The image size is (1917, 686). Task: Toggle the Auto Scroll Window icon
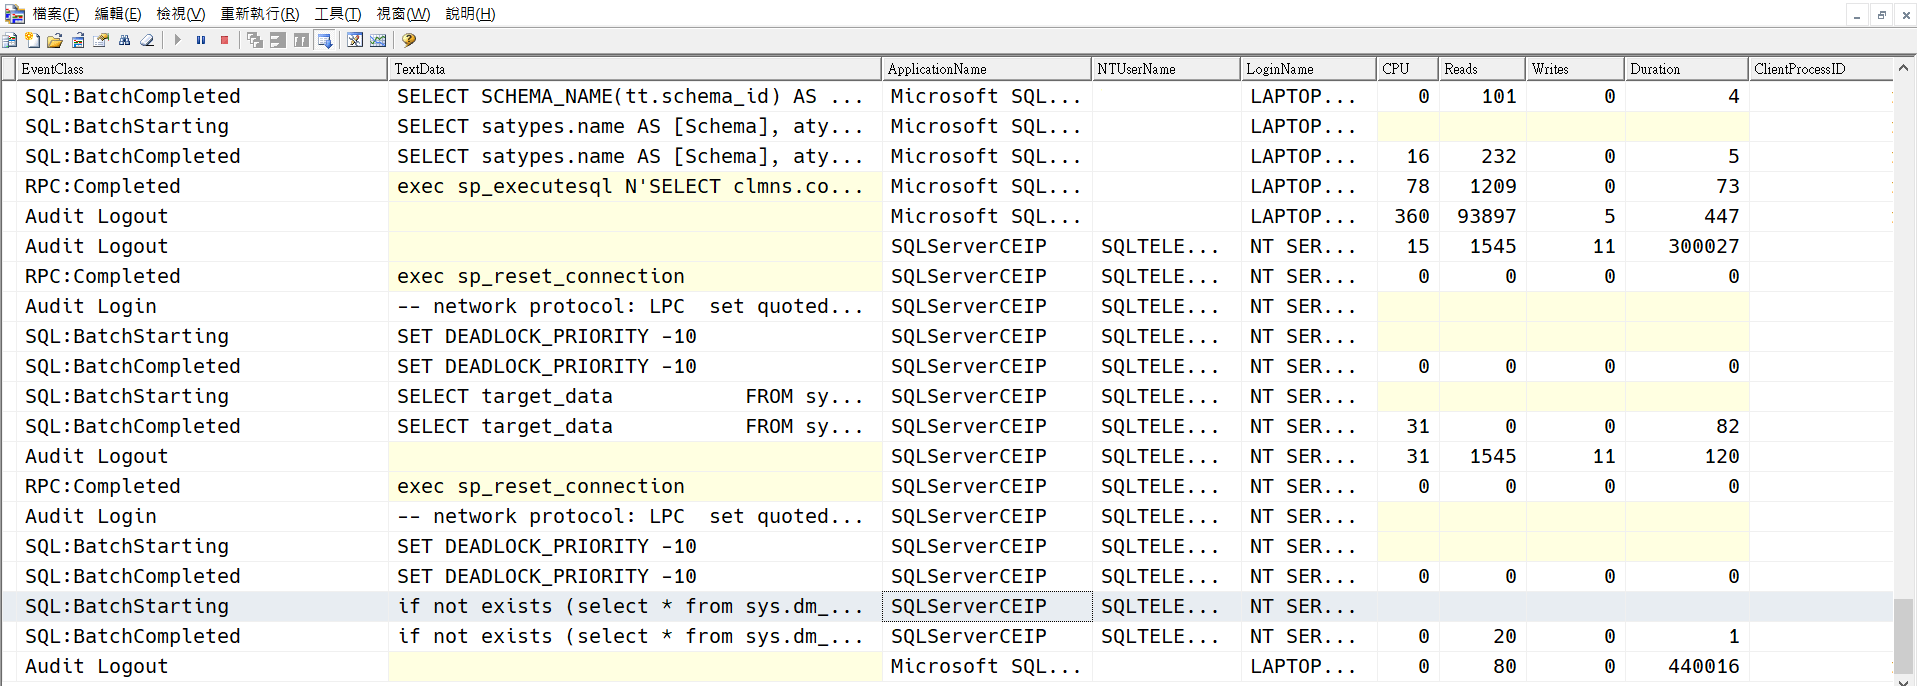[325, 40]
